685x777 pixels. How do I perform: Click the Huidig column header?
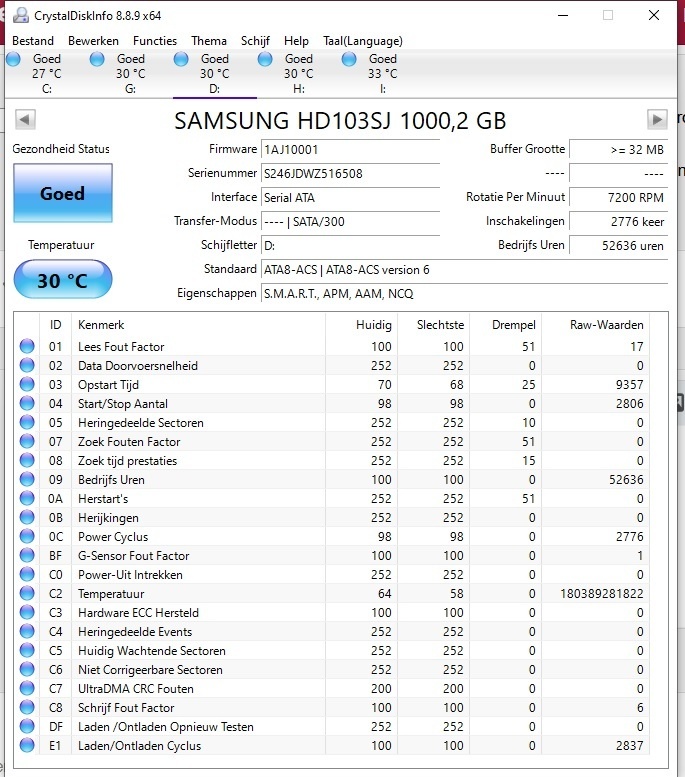(361, 325)
